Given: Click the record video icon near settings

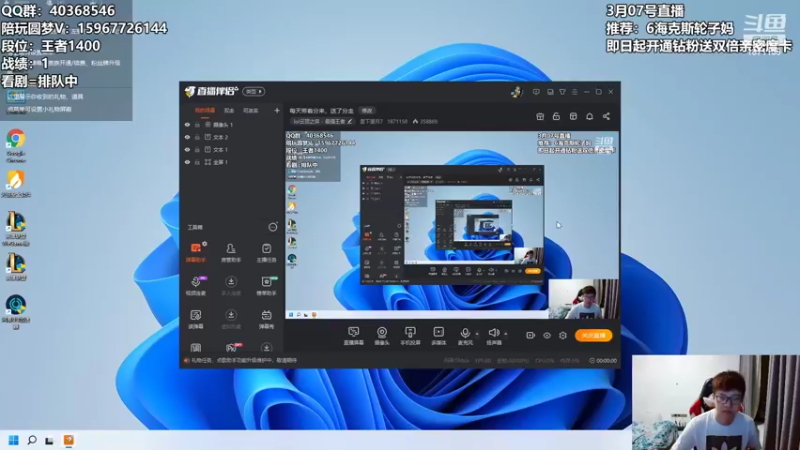Looking at the screenshot, I should (x=530, y=335).
